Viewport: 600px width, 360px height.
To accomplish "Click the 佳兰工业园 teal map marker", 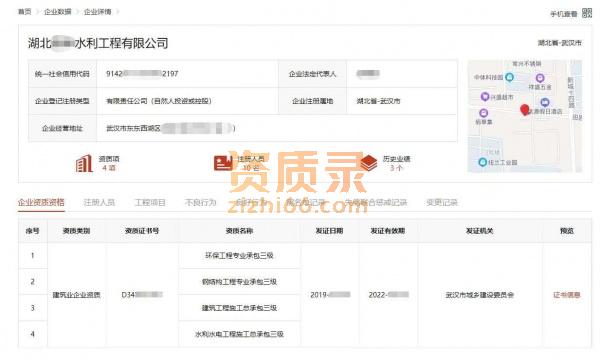I will pyautogui.click(x=483, y=162).
